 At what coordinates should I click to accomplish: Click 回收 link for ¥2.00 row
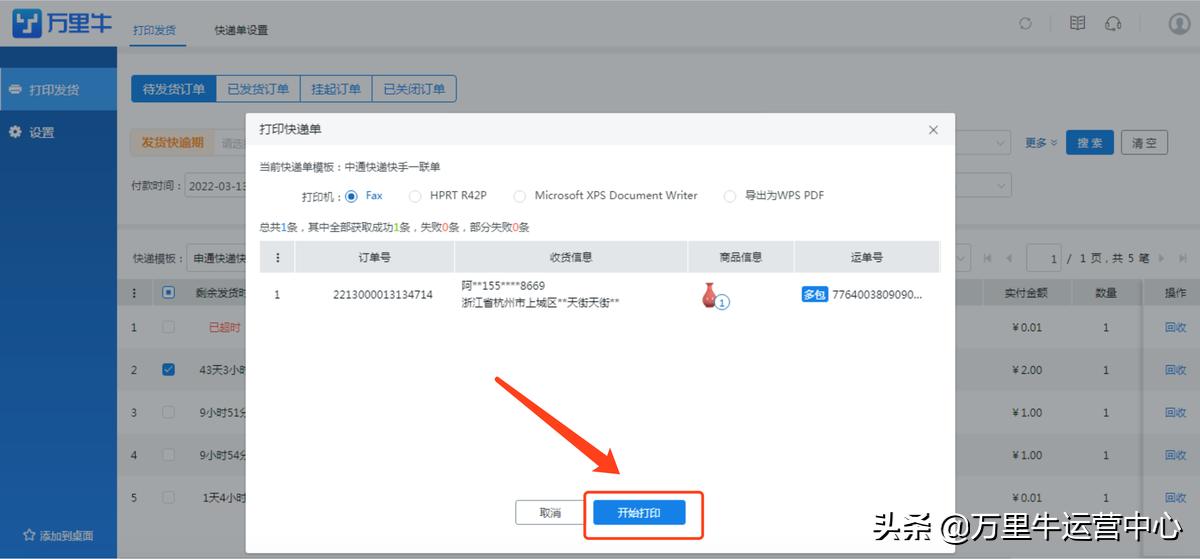click(x=1175, y=370)
